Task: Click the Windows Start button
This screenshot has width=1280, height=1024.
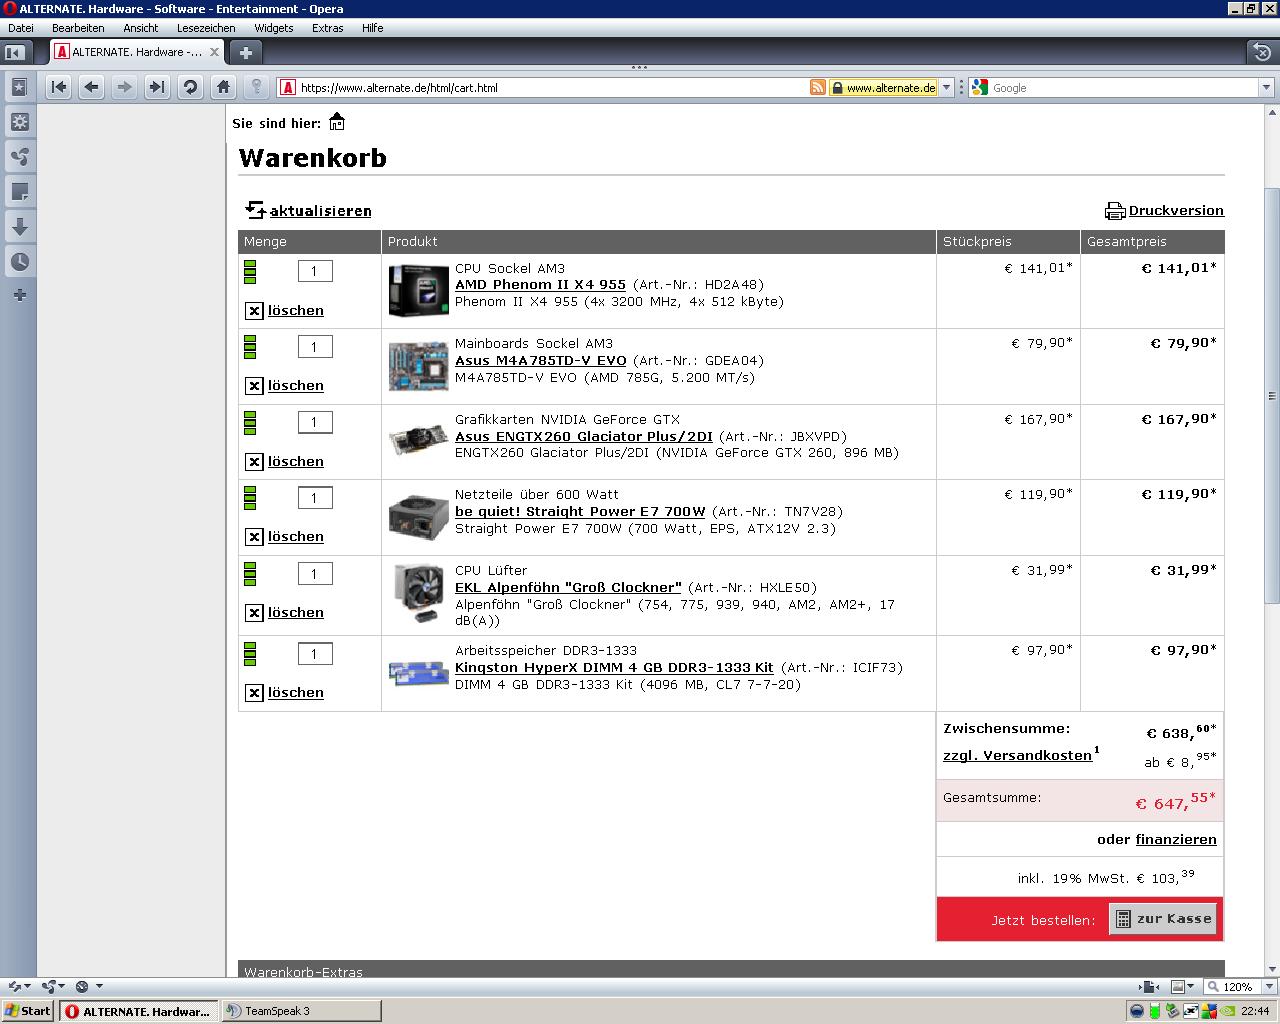Action: (x=28, y=1011)
